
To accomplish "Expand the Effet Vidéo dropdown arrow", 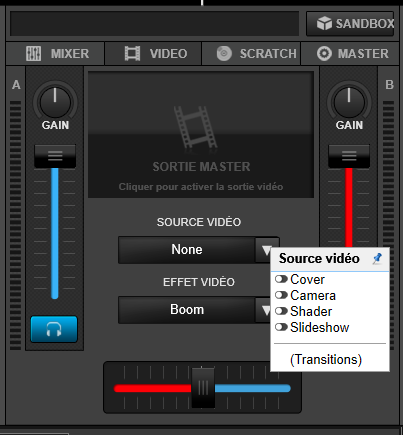I will point(264,310).
